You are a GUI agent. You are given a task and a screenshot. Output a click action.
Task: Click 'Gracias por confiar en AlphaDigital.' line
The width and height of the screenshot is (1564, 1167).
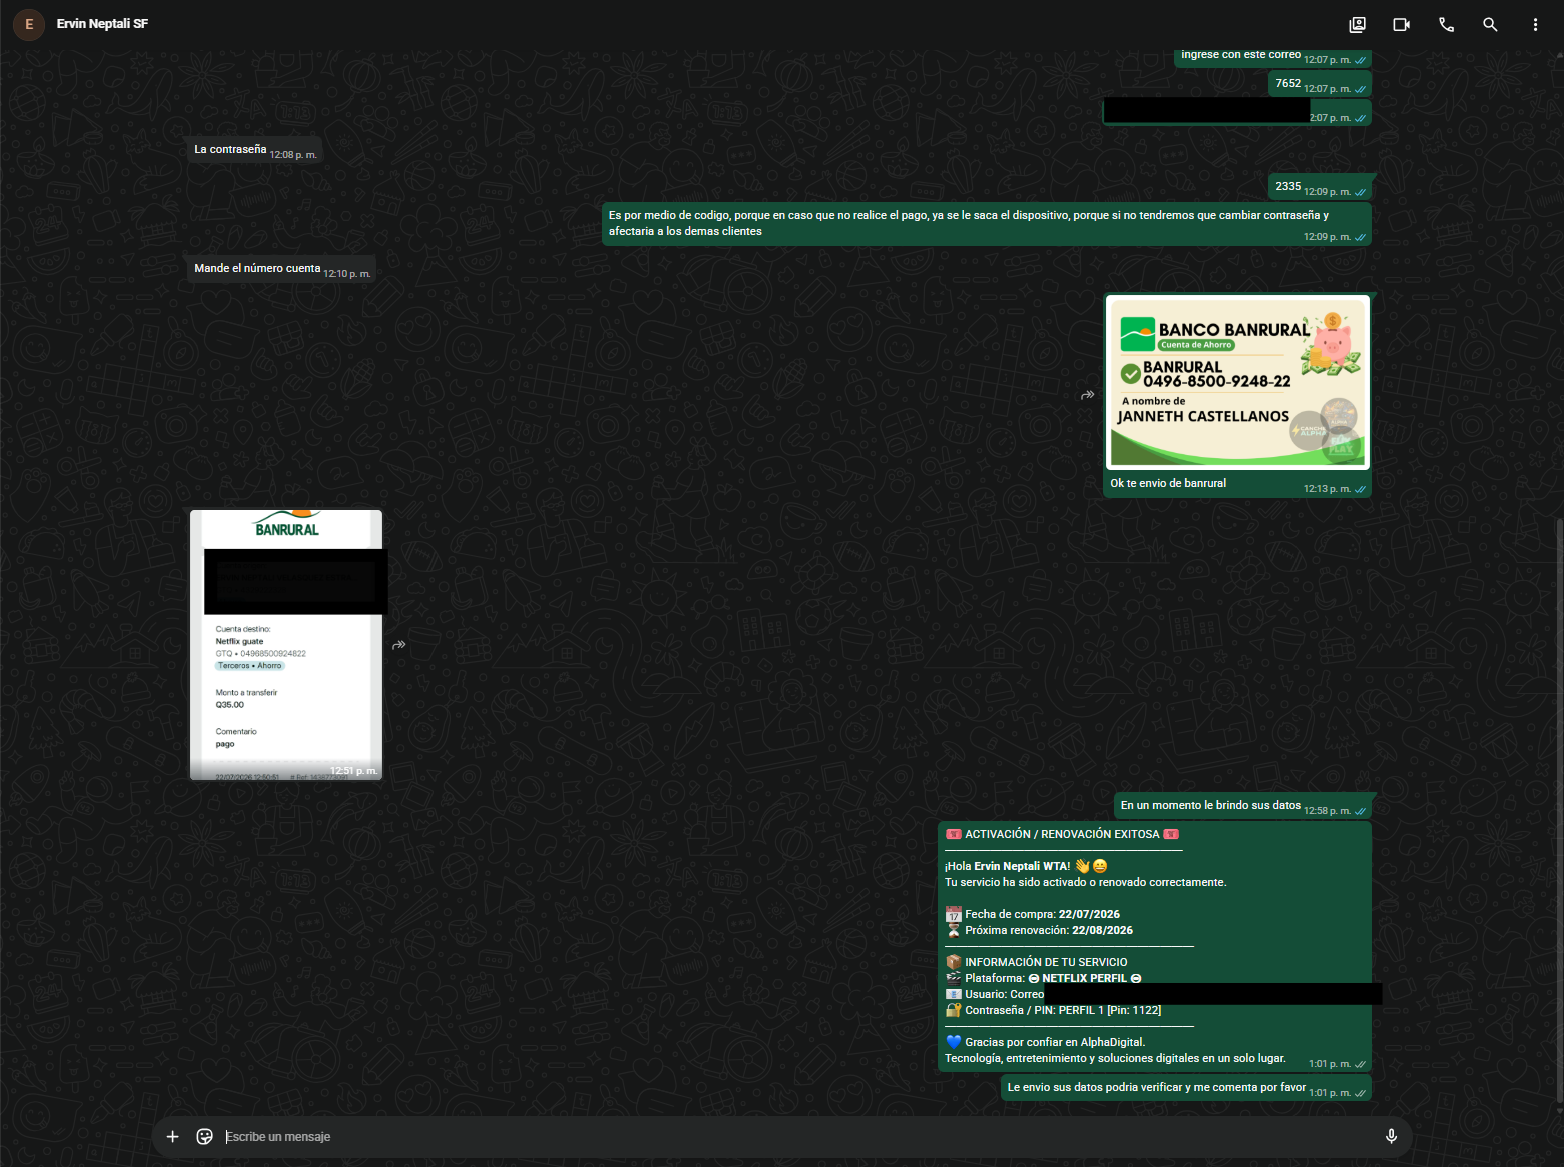(x=1045, y=1042)
